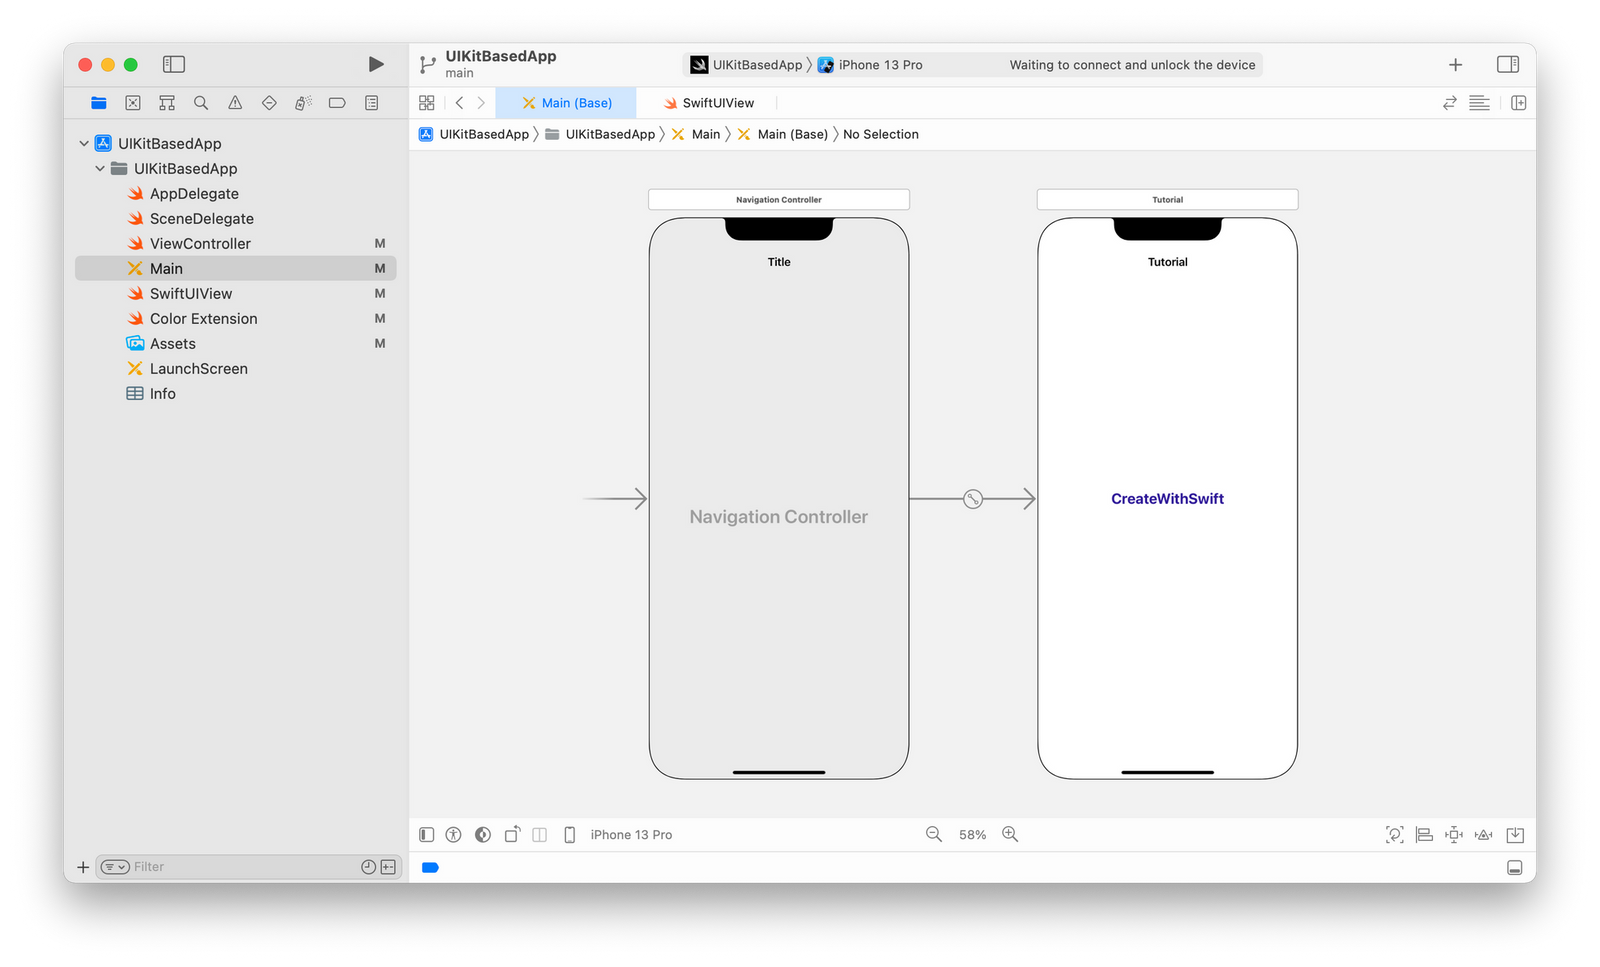
Task: Toggle the dark appearance mode control
Action: [x=483, y=834]
